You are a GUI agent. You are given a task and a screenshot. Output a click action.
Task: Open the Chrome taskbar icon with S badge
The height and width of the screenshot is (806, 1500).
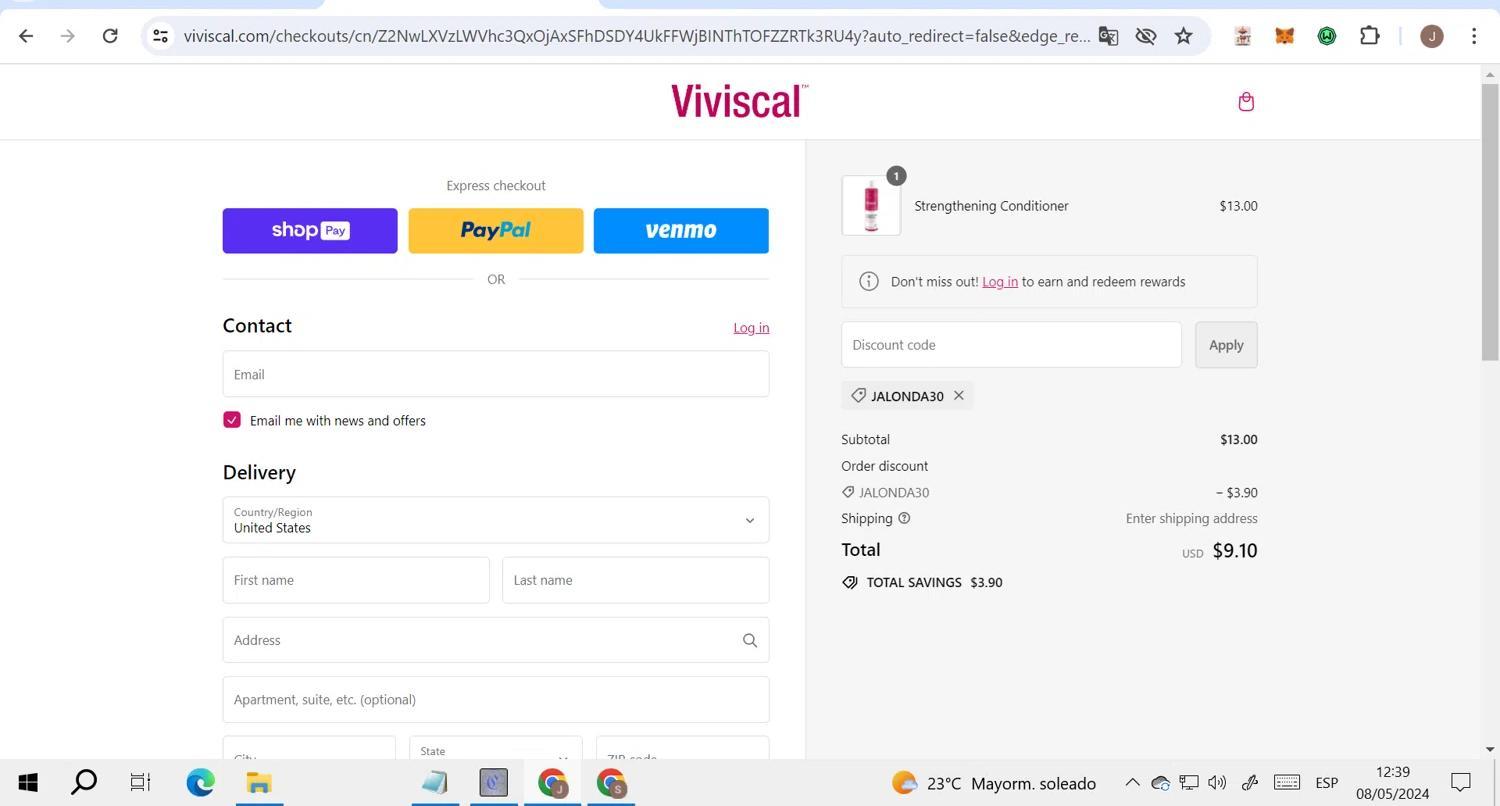611,783
